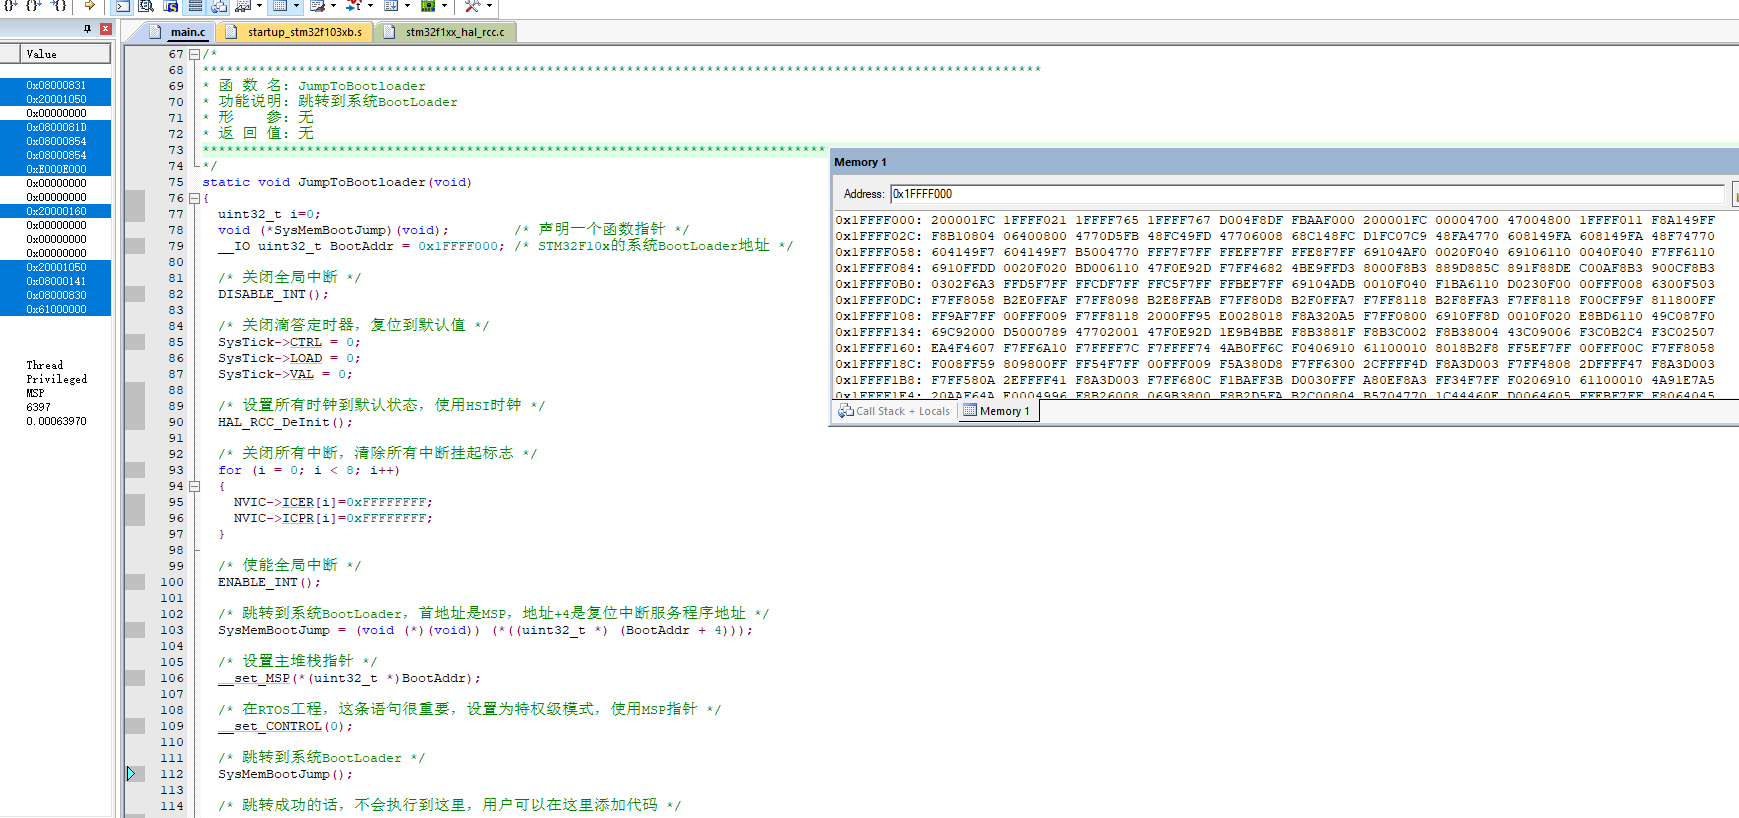Click the Privileged value in registers

tap(56, 379)
